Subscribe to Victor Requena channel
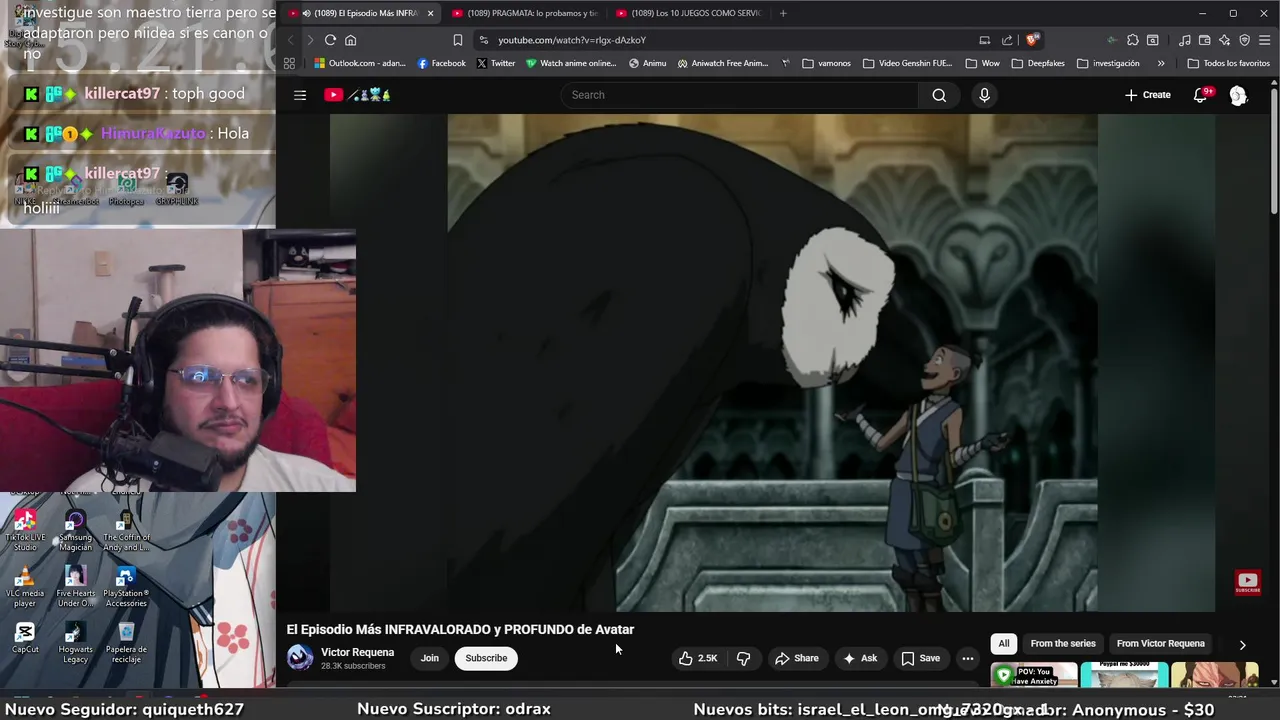The width and height of the screenshot is (1280, 720). (486, 658)
